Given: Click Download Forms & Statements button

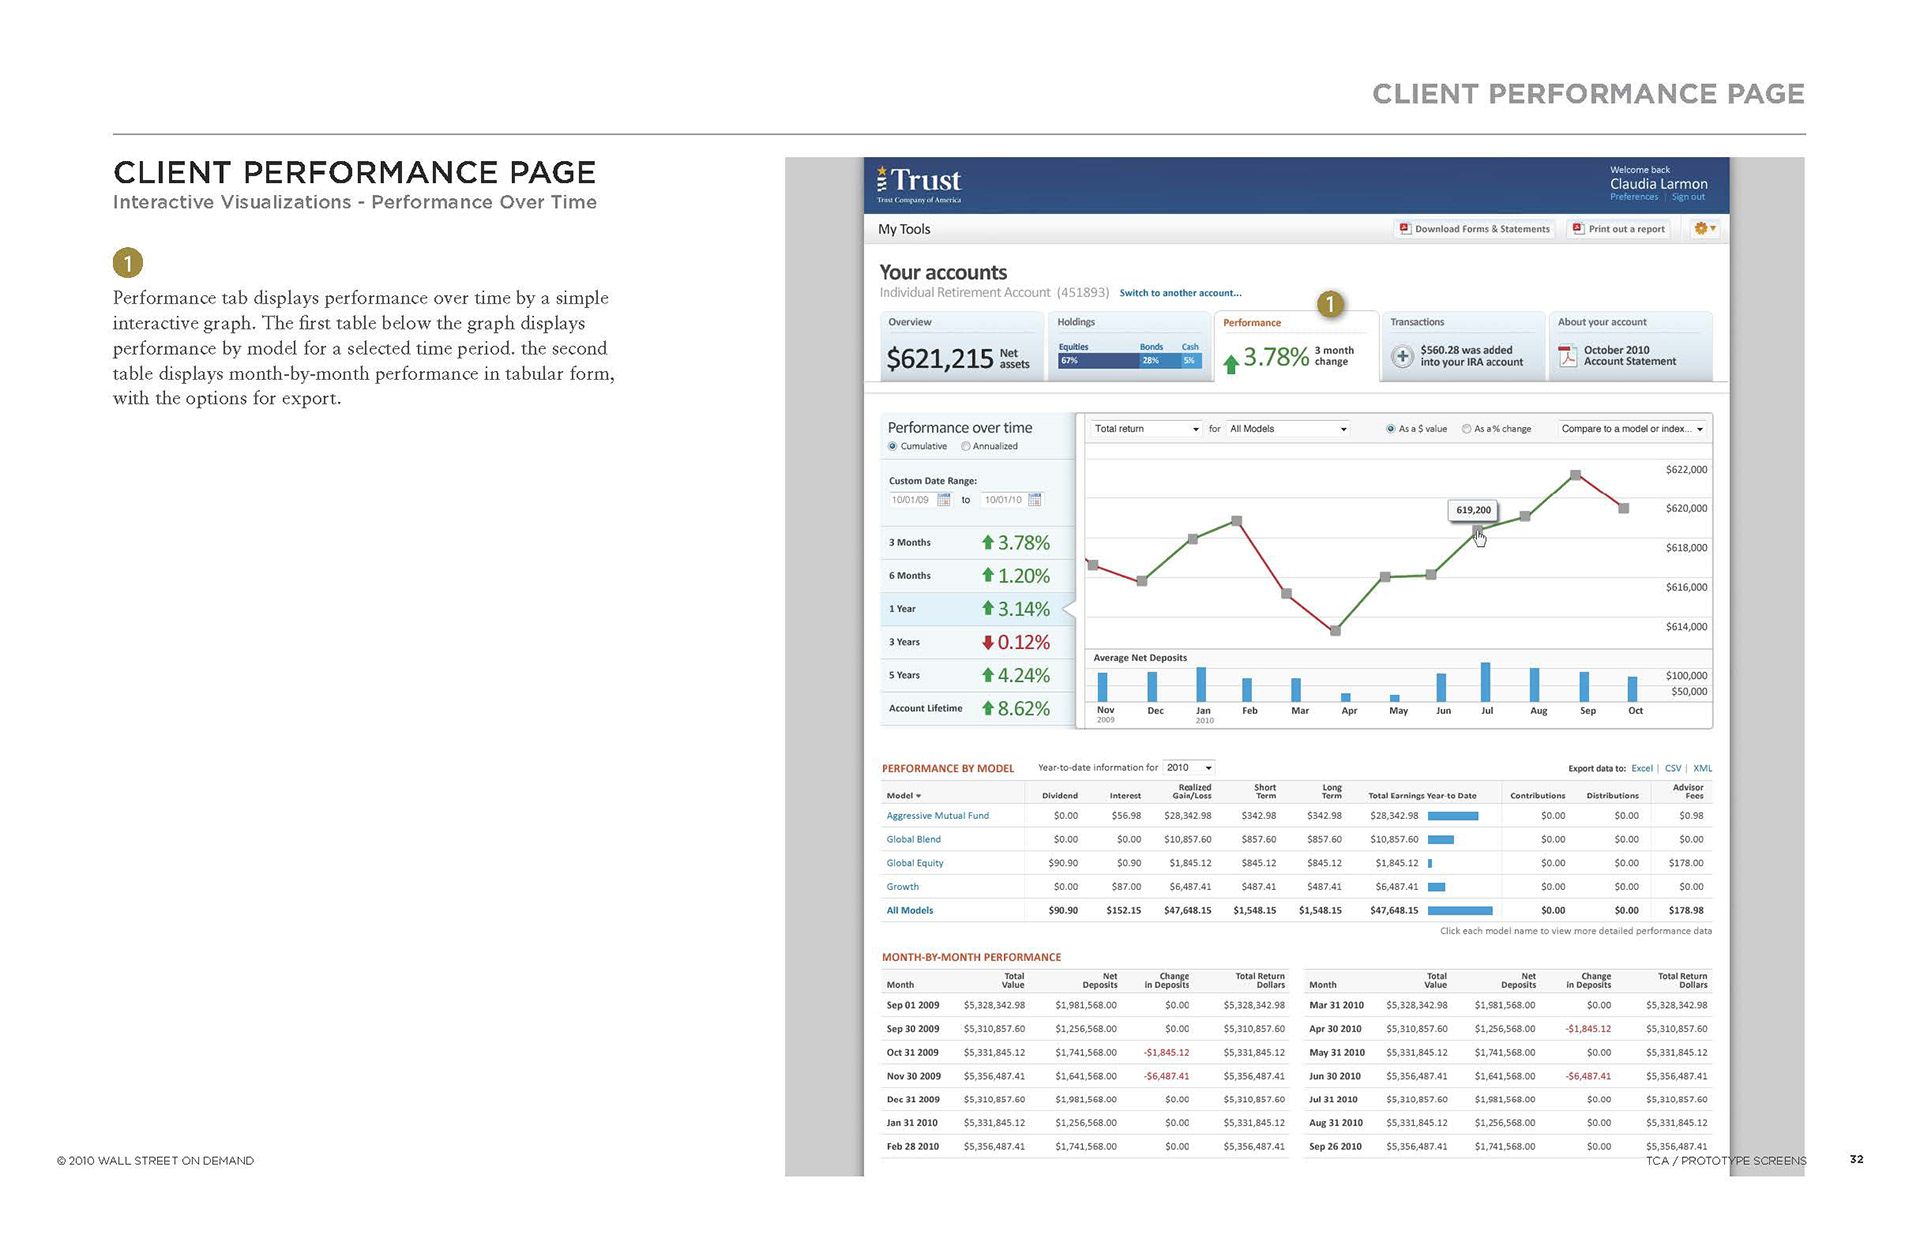Looking at the screenshot, I should click(1474, 229).
